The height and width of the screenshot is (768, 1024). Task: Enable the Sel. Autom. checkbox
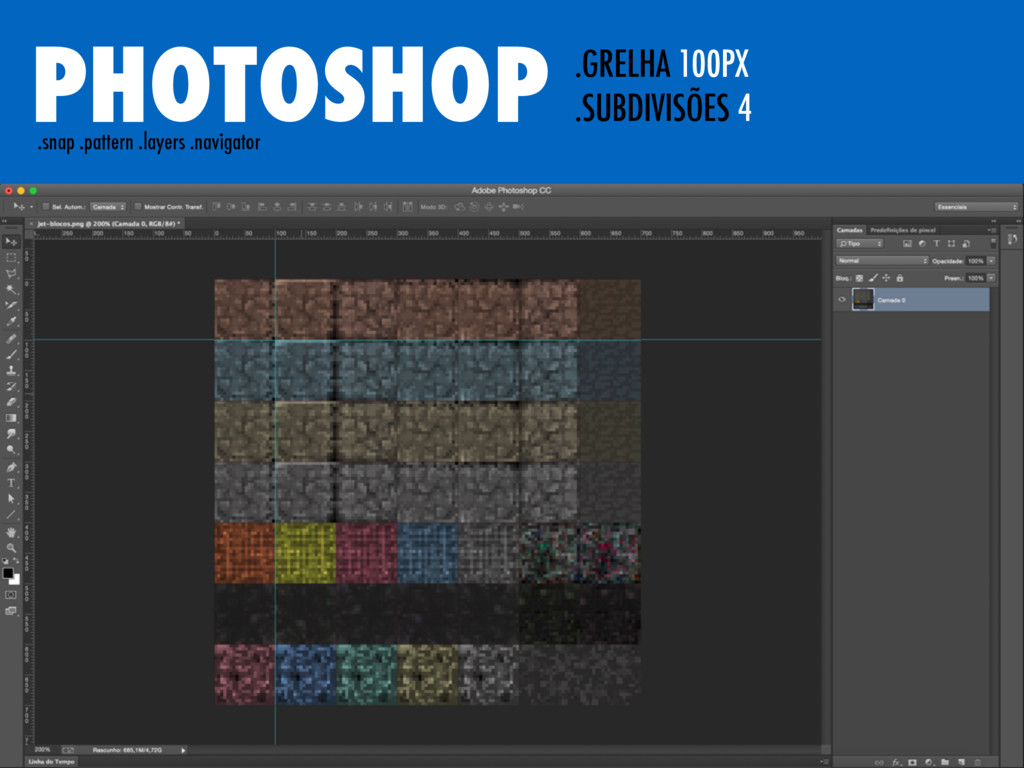click(x=46, y=206)
